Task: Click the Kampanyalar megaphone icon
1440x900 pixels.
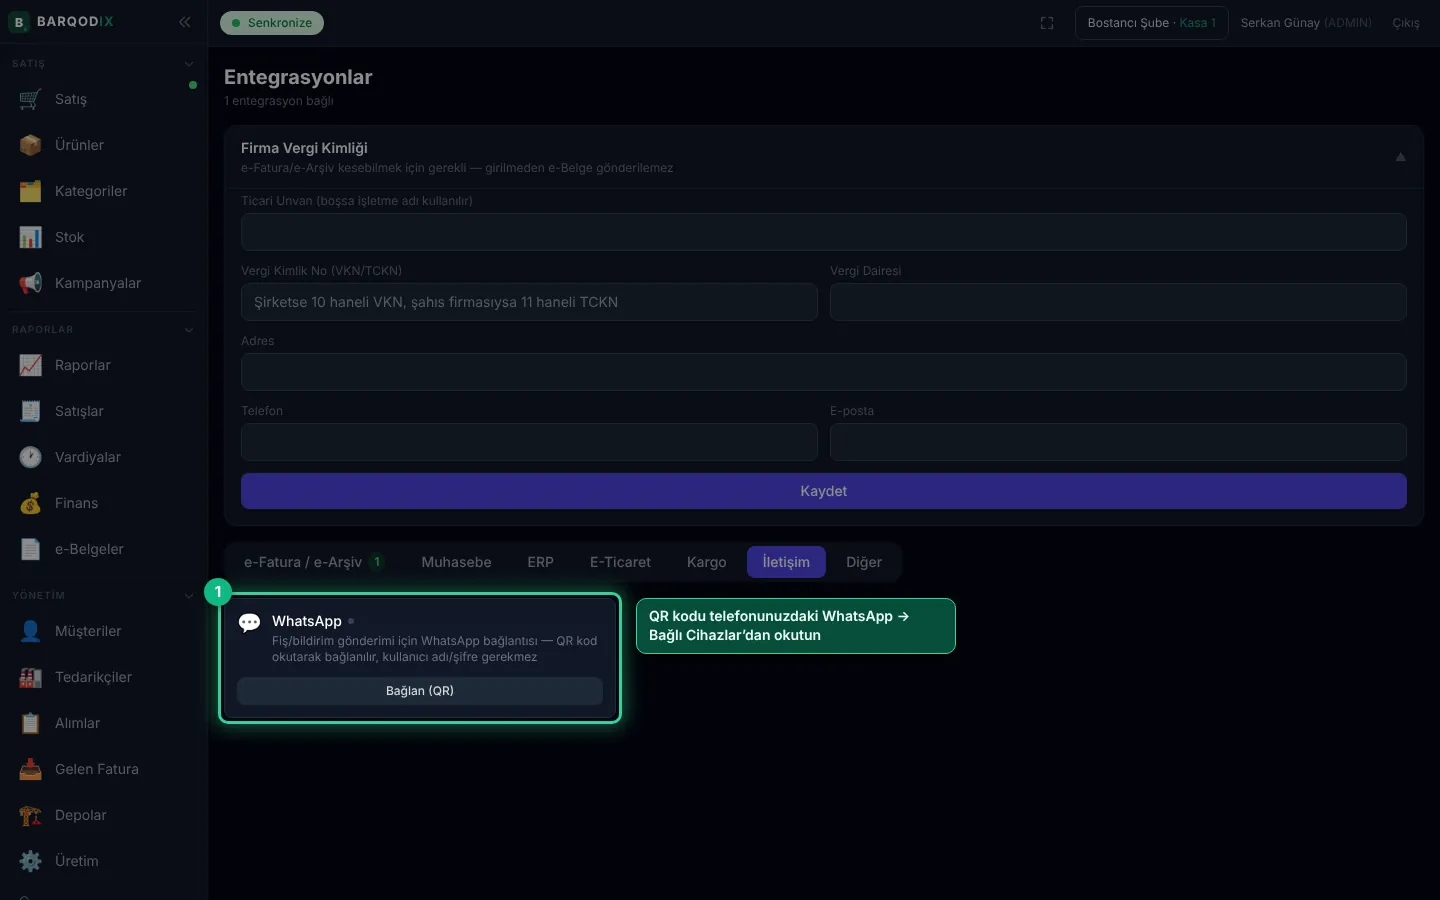Action: 30,283
